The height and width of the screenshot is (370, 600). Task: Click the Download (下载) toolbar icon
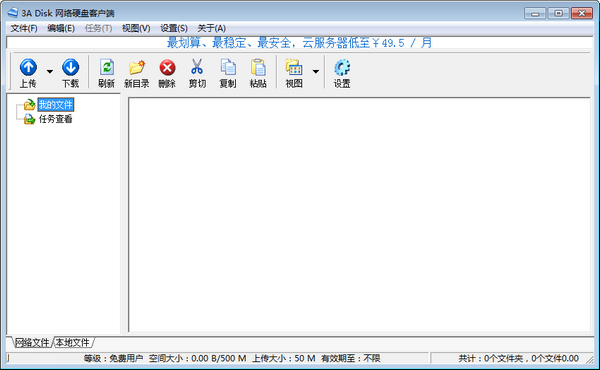70,72
